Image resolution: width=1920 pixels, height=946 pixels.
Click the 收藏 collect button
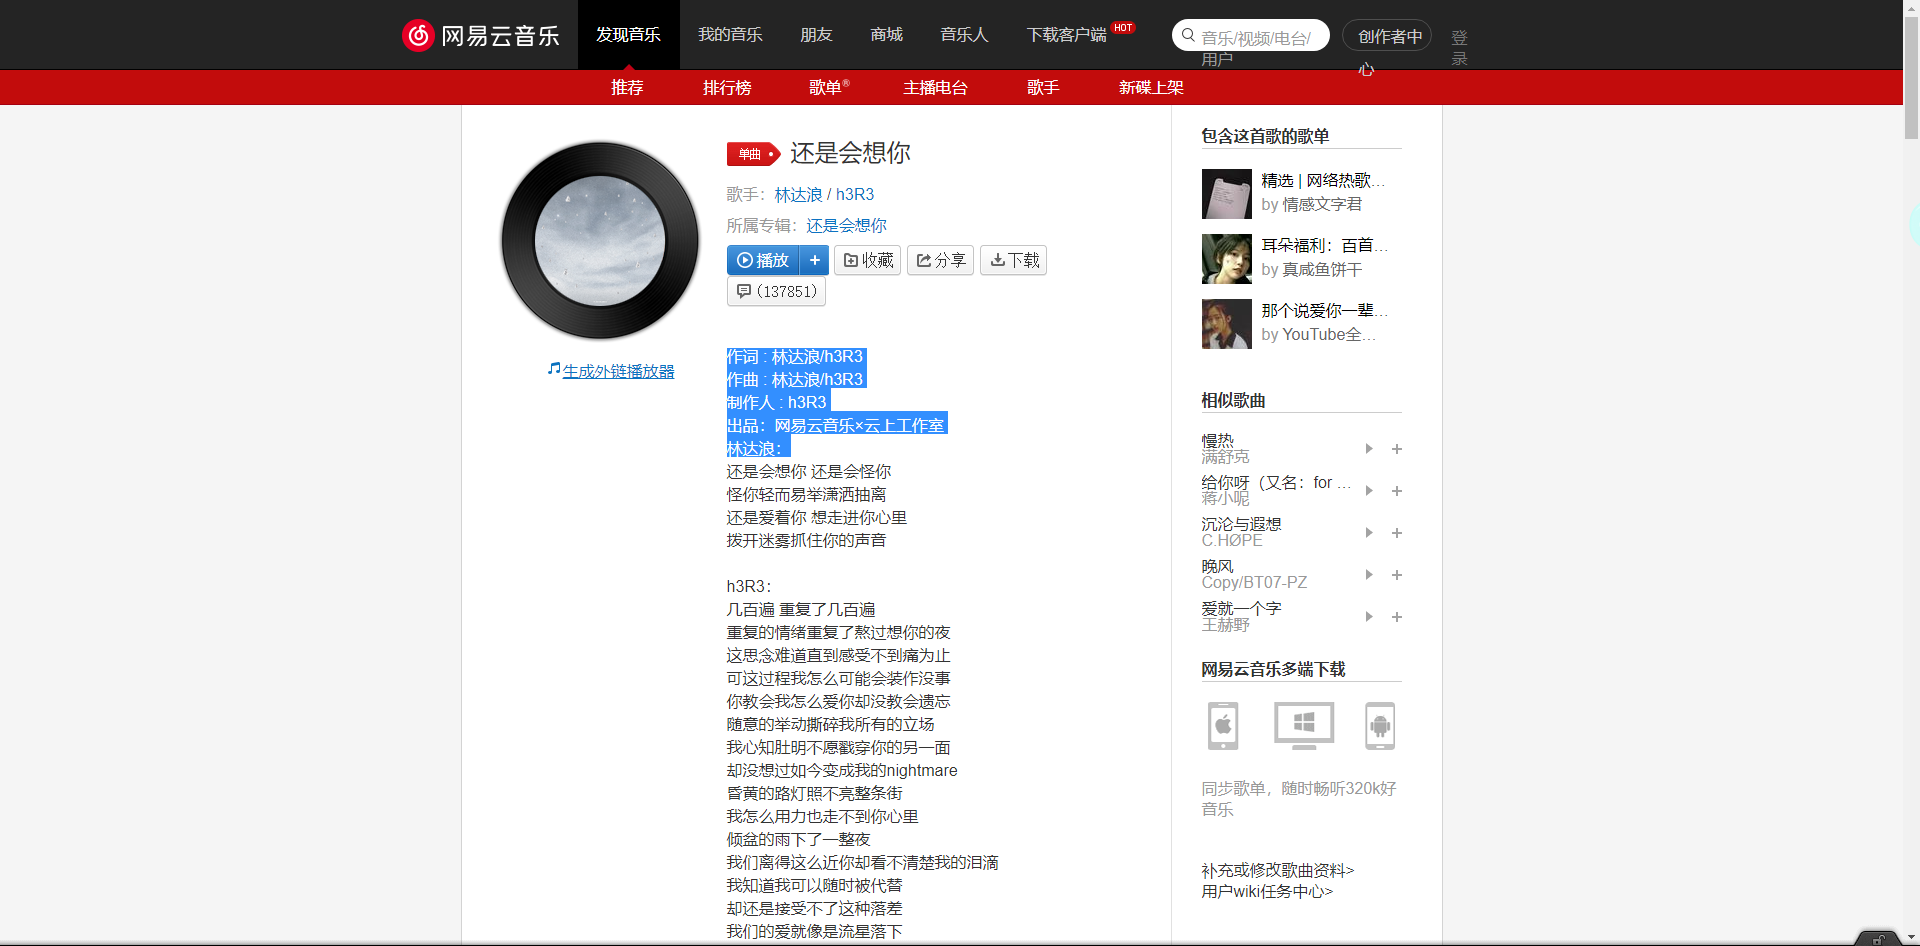click(x=867, y=260)
